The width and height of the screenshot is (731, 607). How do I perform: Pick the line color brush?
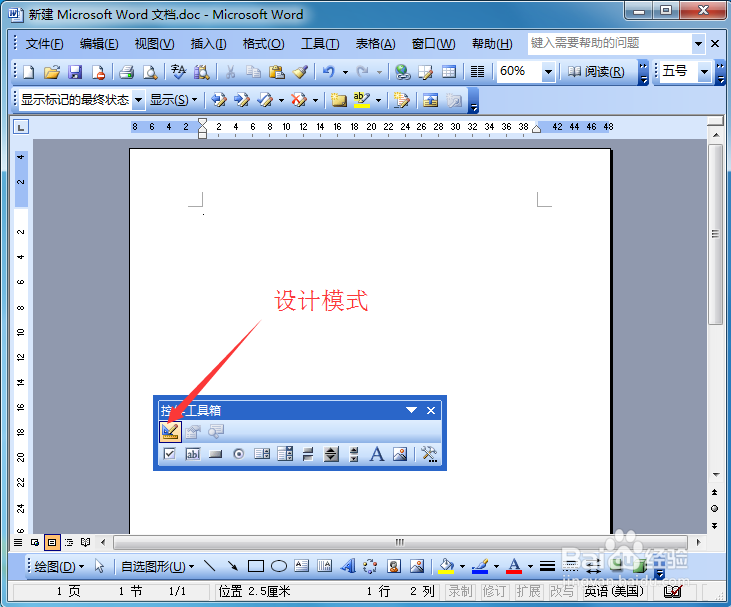(x=480, y=566)
